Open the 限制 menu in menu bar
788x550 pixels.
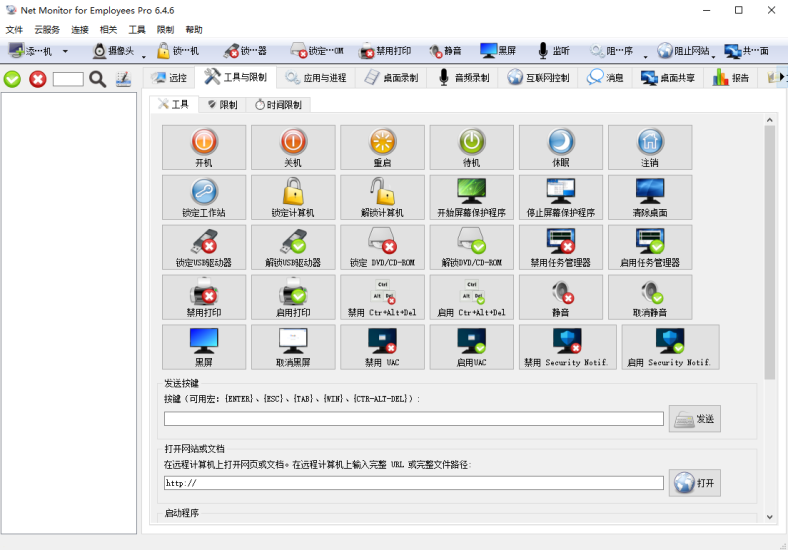click(x=165, y=30)
